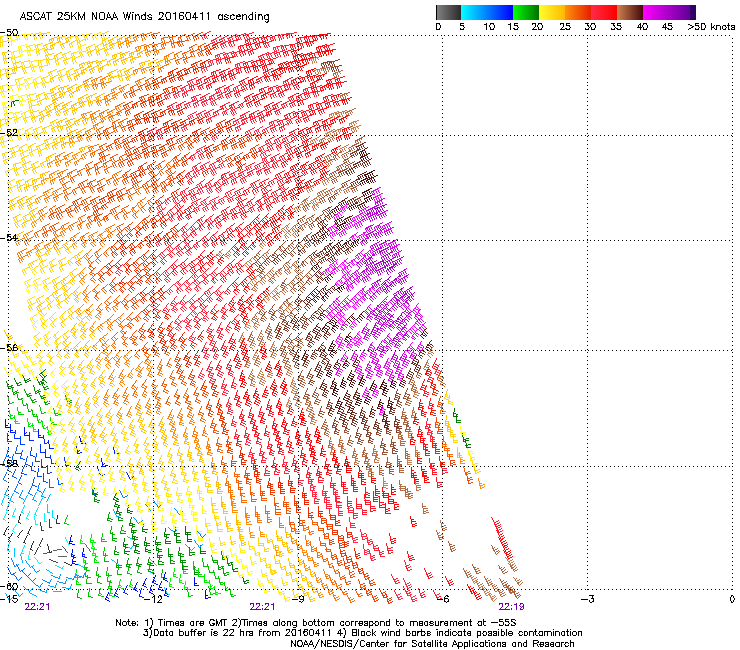Click the '0' longitude label on bottom axis
Viewport: 740px width, 650px height.
point(732,599)
